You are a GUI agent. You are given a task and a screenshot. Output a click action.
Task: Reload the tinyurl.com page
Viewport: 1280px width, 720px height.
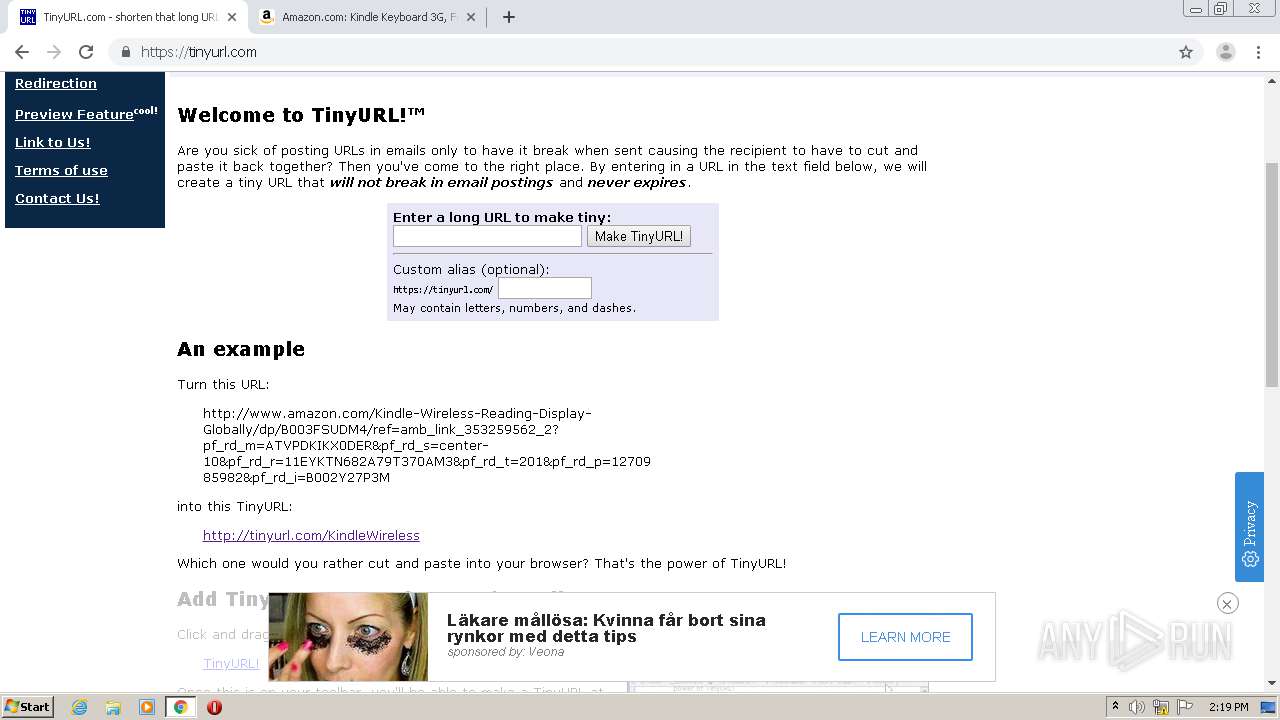click(x=86, y=52)
